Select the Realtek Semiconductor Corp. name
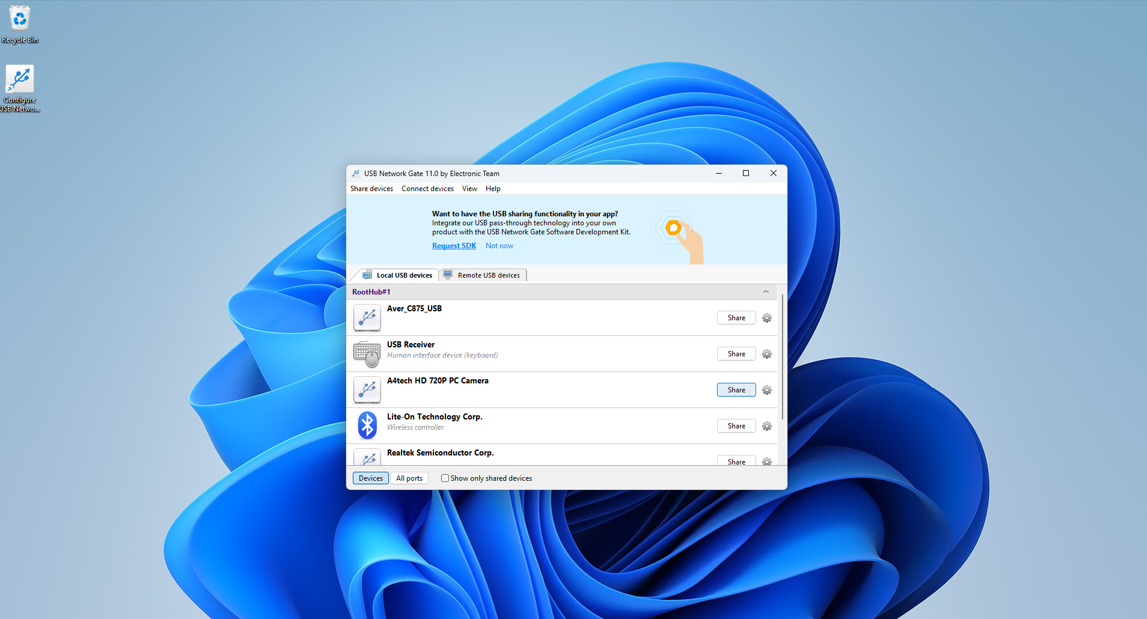The width and height of the screenshot is (1147, 619). (440, 452)
